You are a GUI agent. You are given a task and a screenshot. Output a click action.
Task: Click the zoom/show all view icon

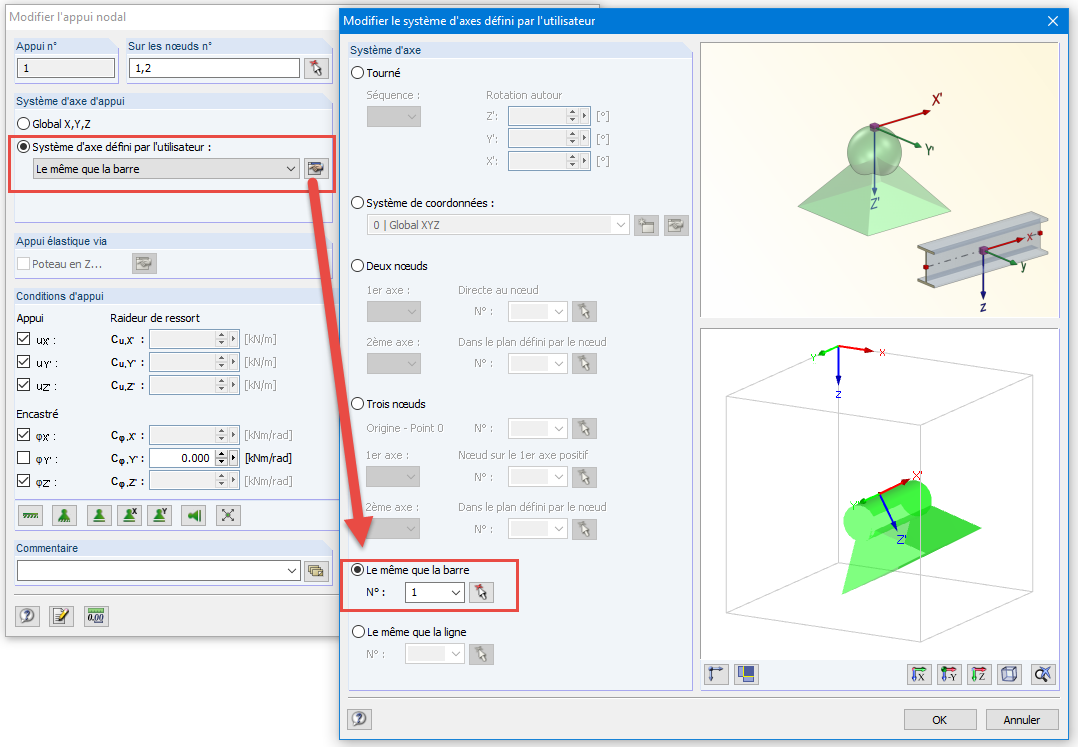pyautogui.click(x=1043, y=674)
